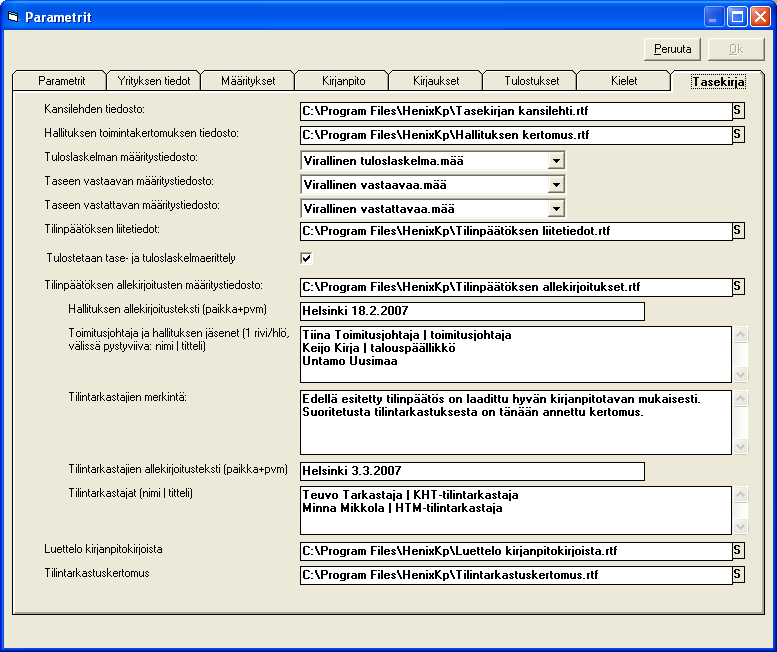Click the Peruuta button
Viewport: 777px width, 652px height.
pyautogui.click(x=672, y=49)
